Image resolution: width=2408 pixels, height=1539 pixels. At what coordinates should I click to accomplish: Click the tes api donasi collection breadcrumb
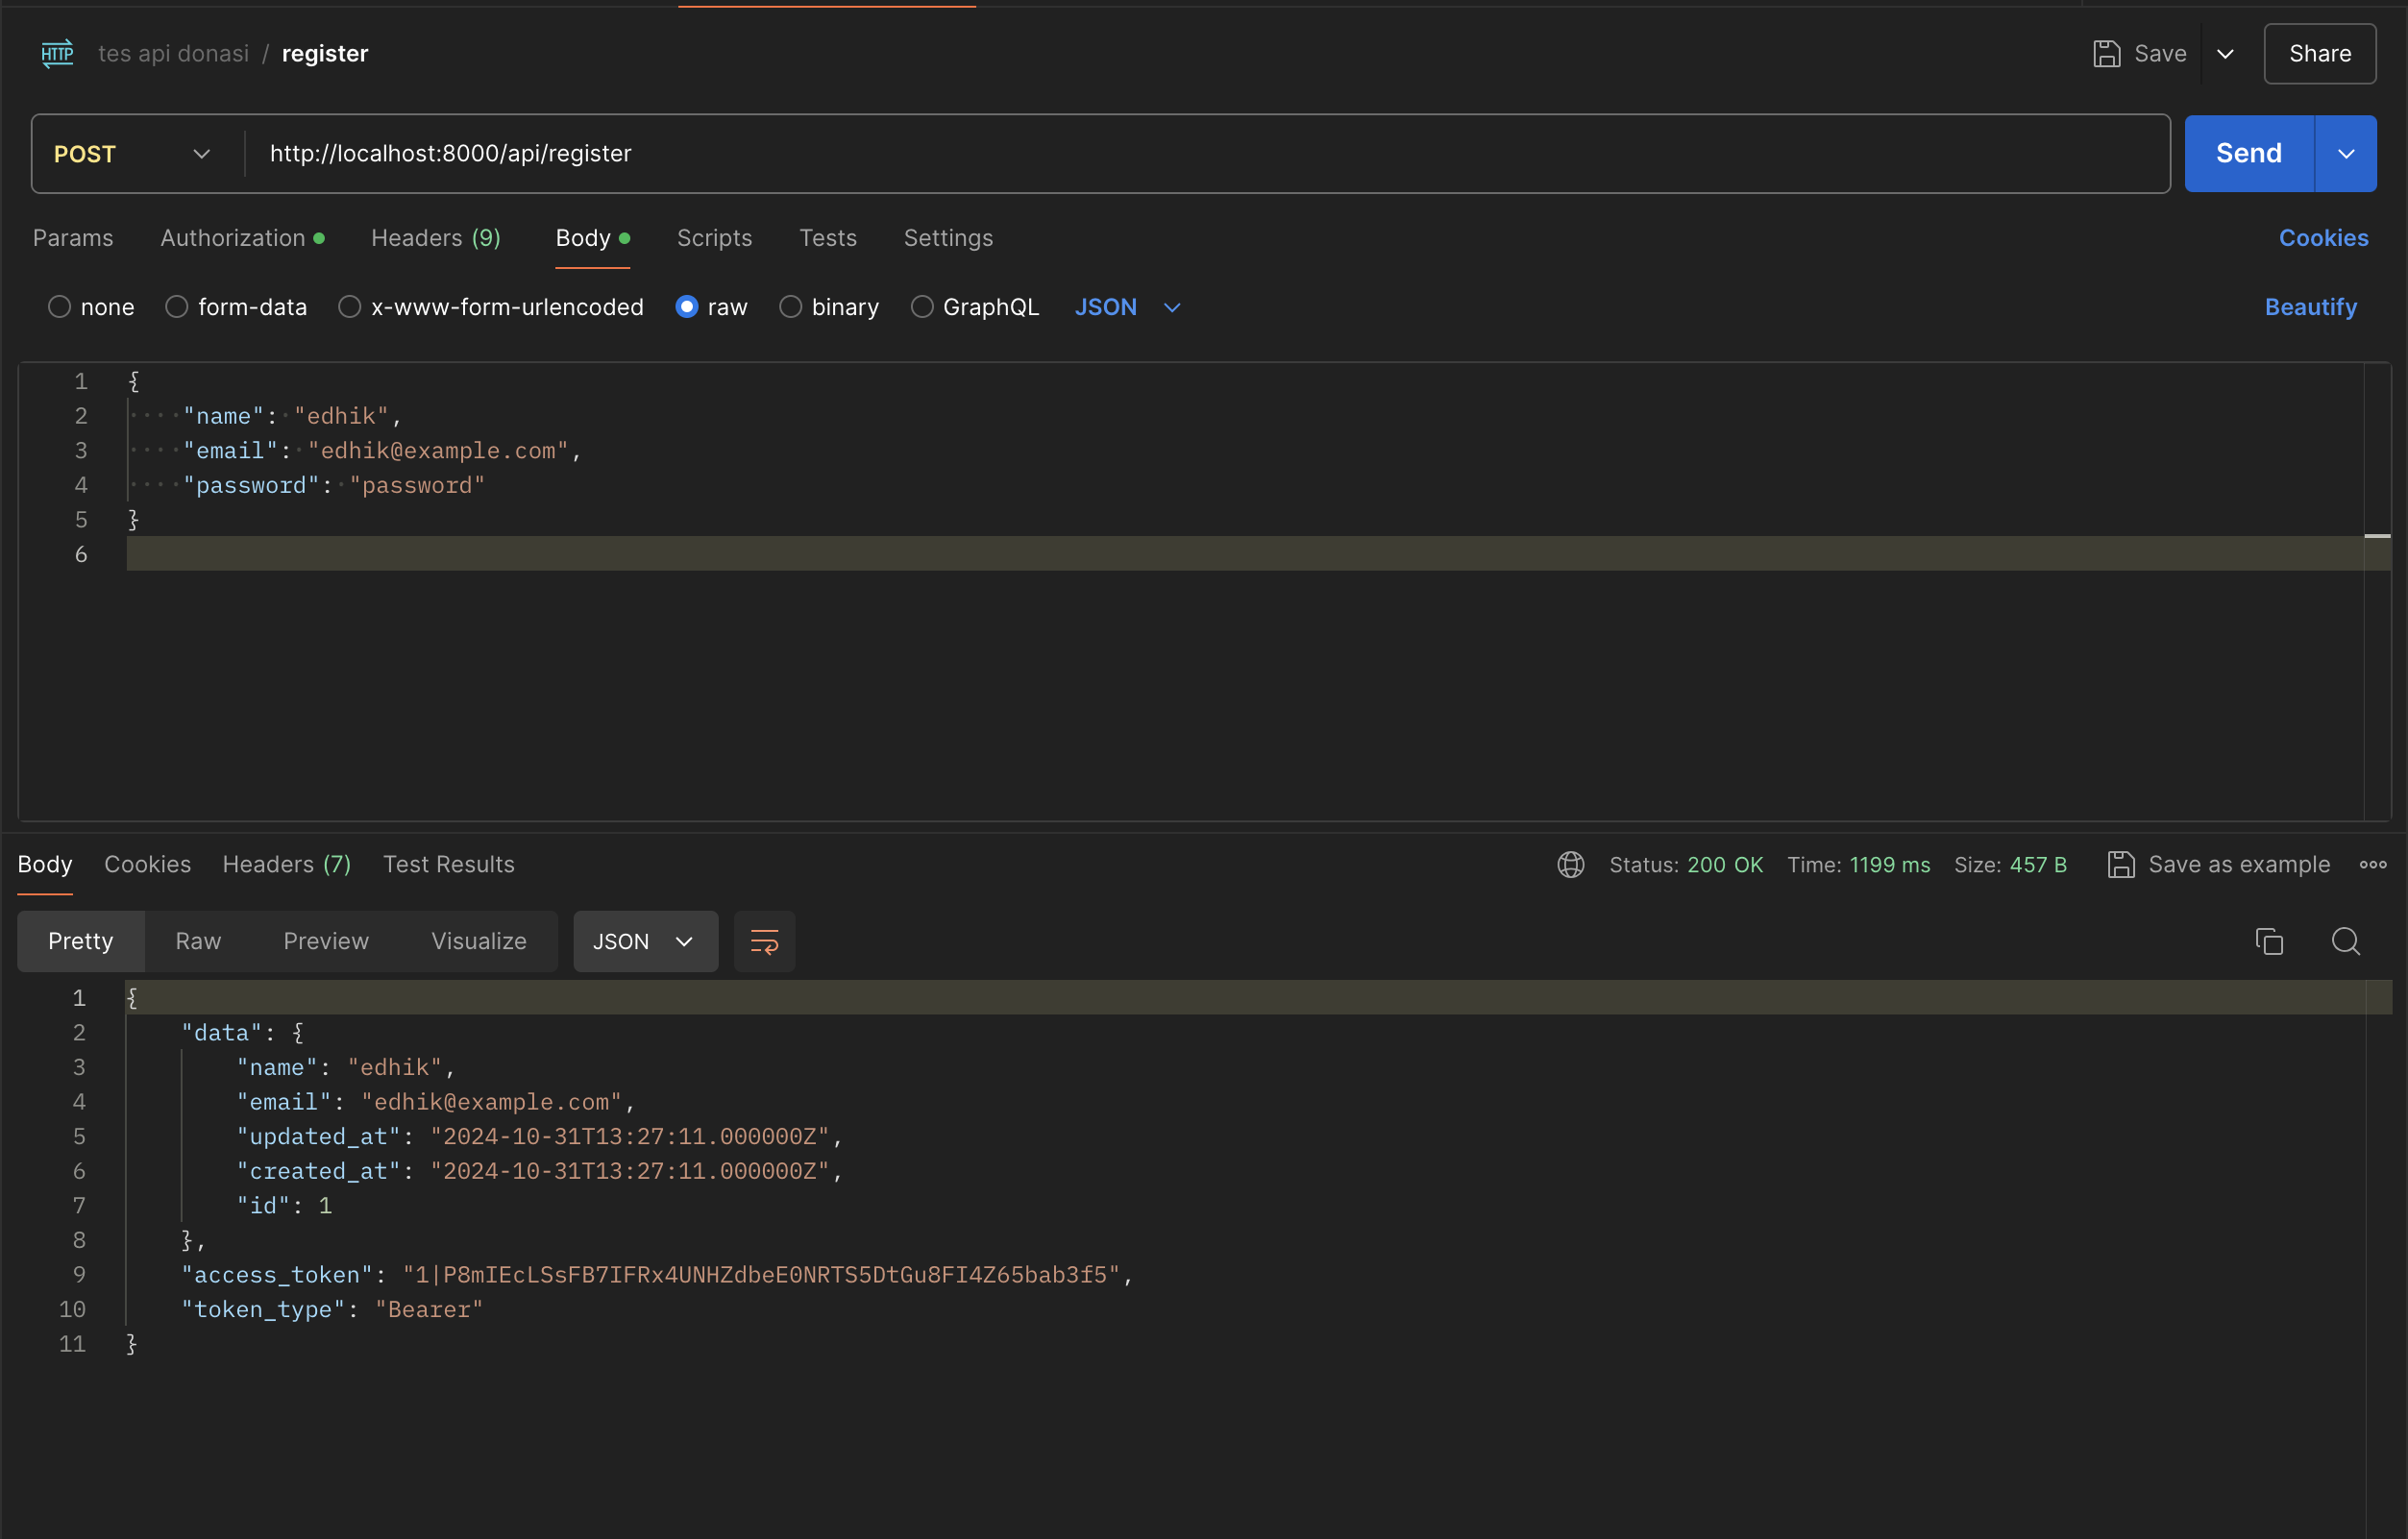[173, 53]
